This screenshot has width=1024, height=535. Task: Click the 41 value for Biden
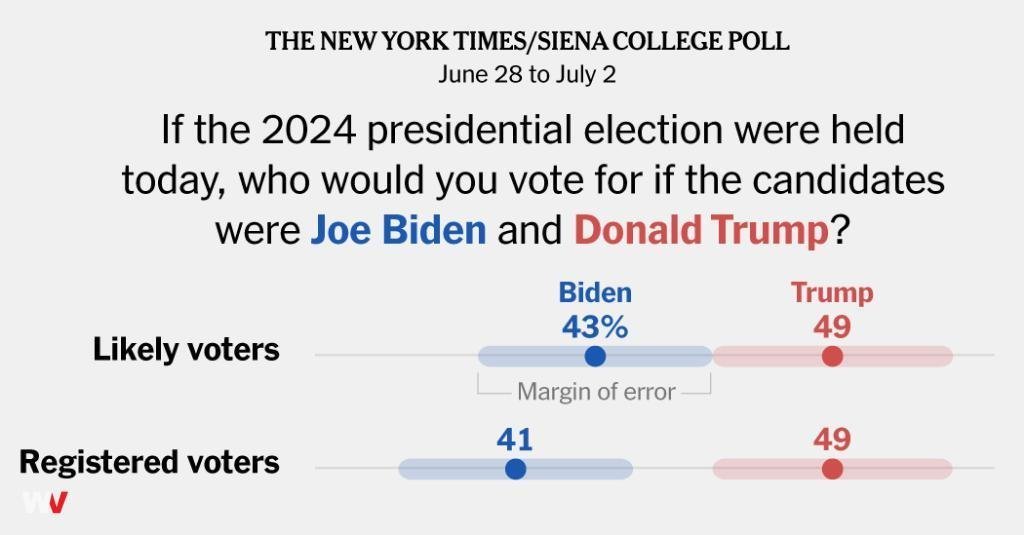pos(515,440)
